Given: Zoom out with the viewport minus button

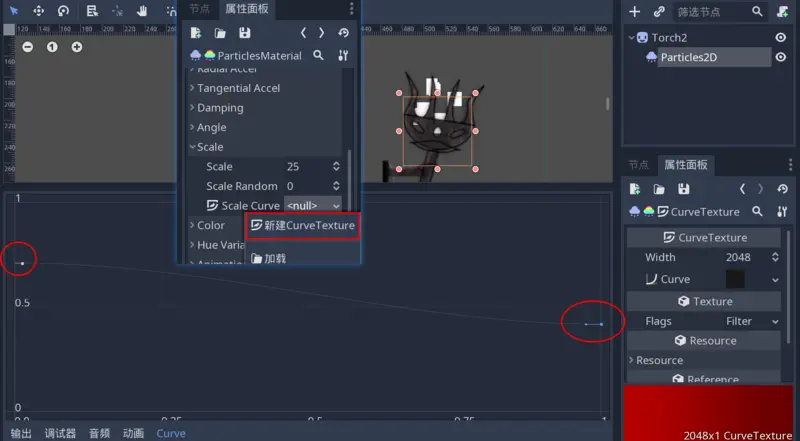Looking at the screenshot, I should 28,47.
